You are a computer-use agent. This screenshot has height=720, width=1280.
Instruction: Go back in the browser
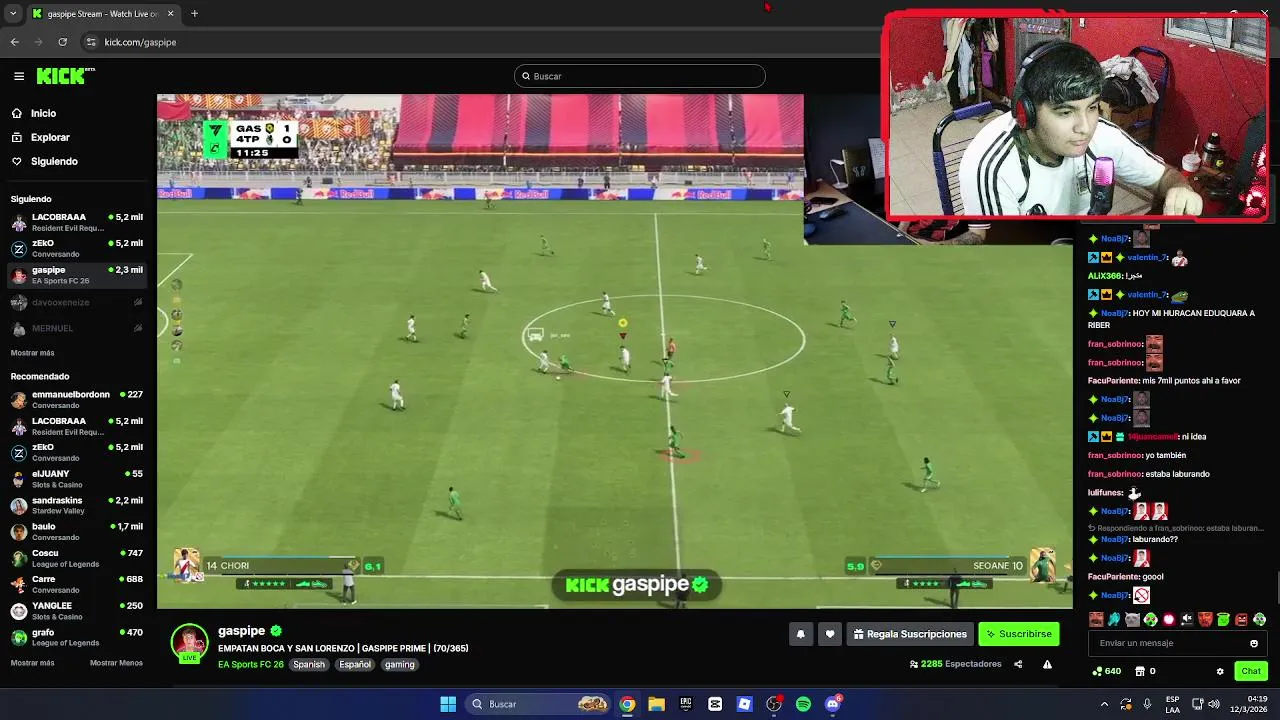(x=14, y=42)
